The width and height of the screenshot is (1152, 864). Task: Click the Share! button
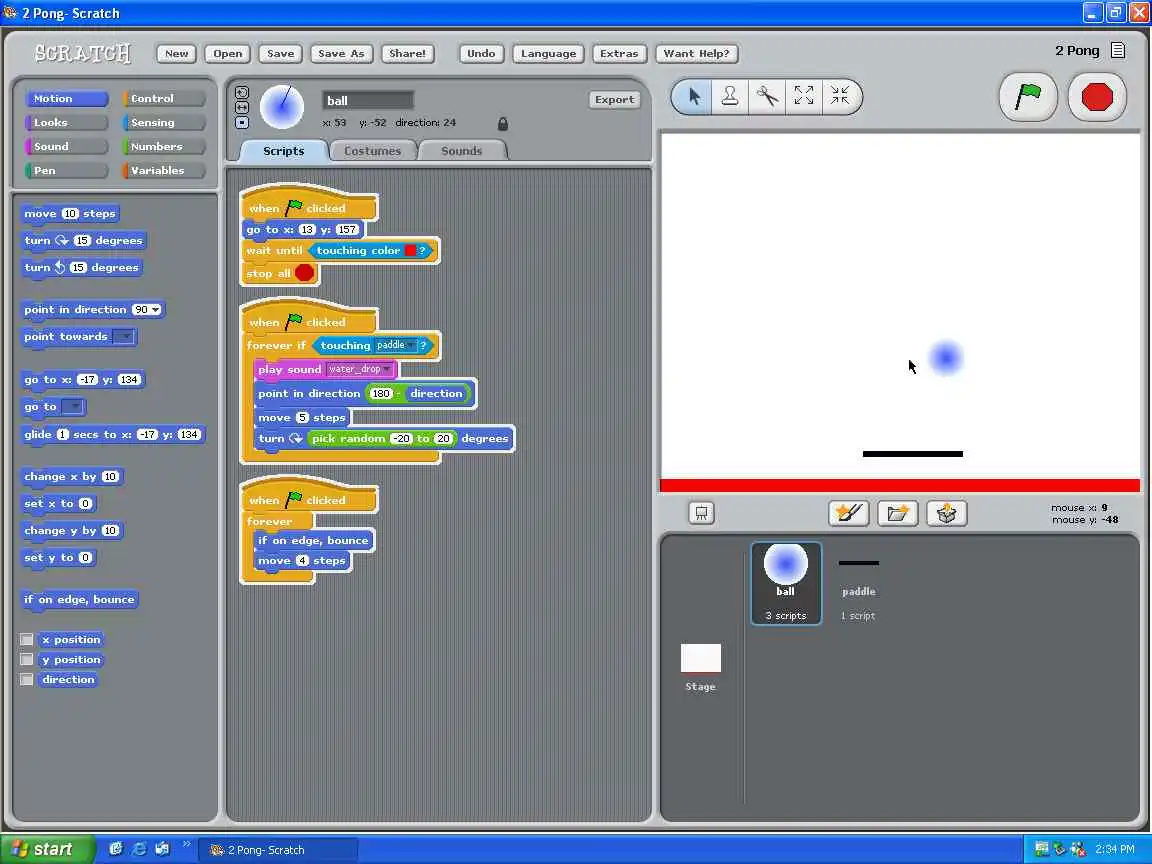(408, 54)
